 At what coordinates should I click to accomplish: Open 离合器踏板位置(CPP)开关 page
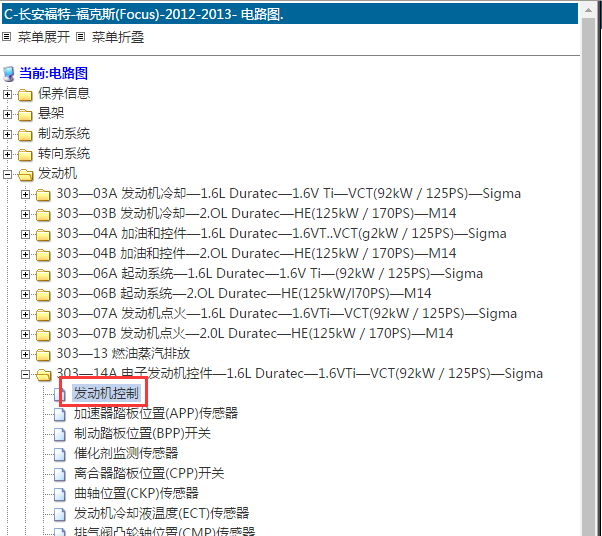[149, 473]
